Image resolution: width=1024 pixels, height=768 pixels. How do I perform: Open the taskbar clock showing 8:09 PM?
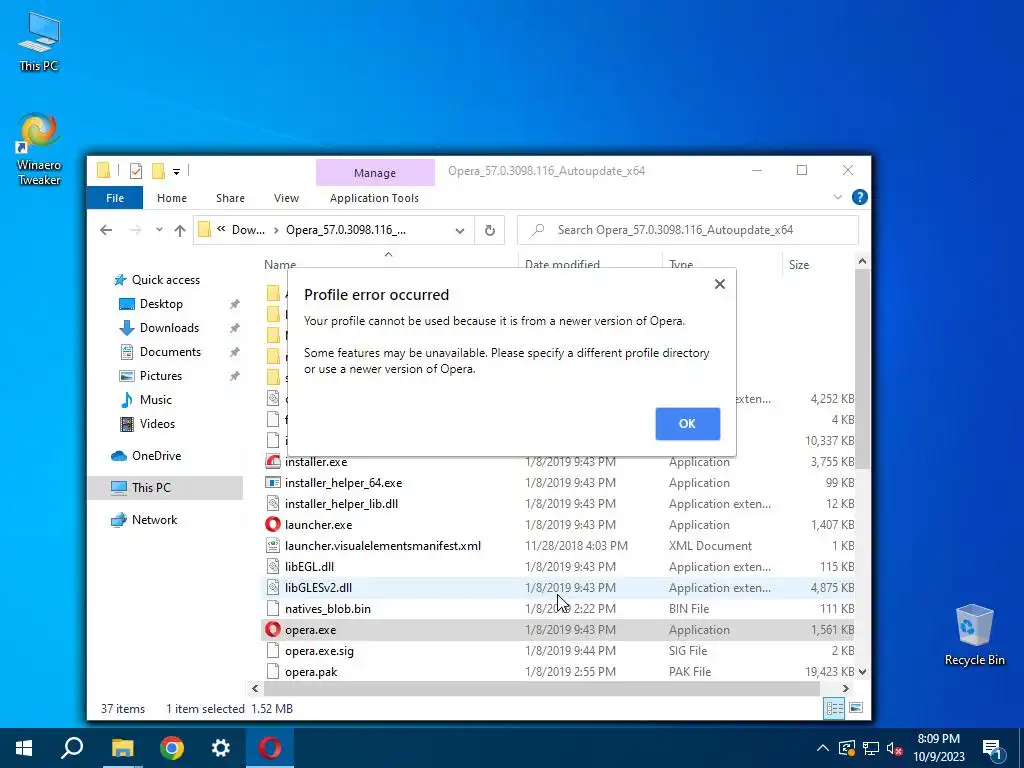(x=938, y=748)
